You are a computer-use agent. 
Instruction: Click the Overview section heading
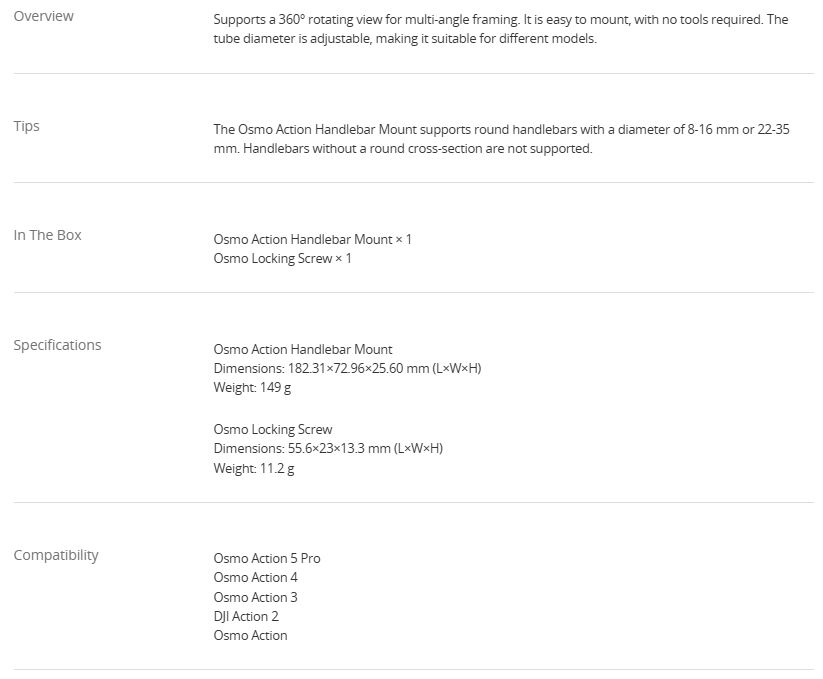(43, 16)
